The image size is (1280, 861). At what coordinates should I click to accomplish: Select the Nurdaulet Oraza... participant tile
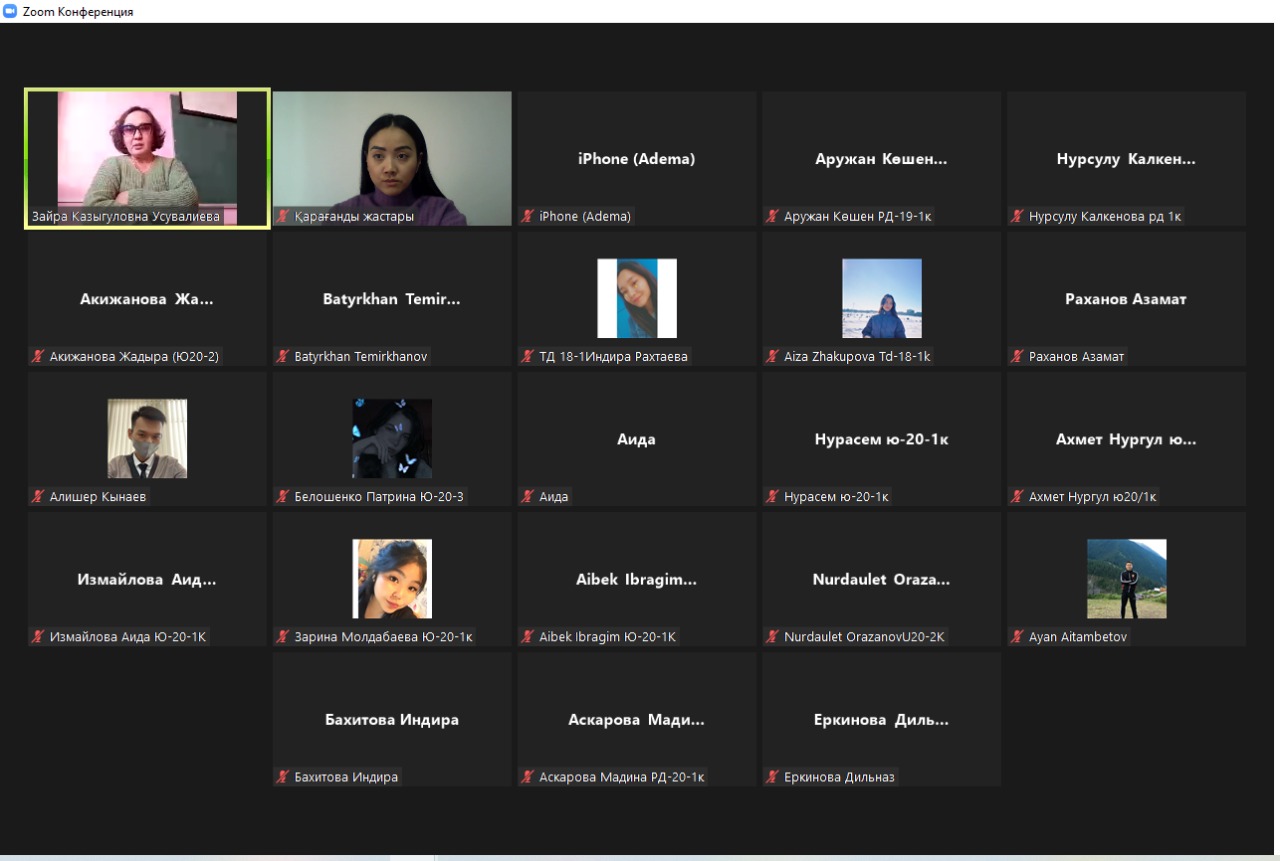[x=881, y=579]
